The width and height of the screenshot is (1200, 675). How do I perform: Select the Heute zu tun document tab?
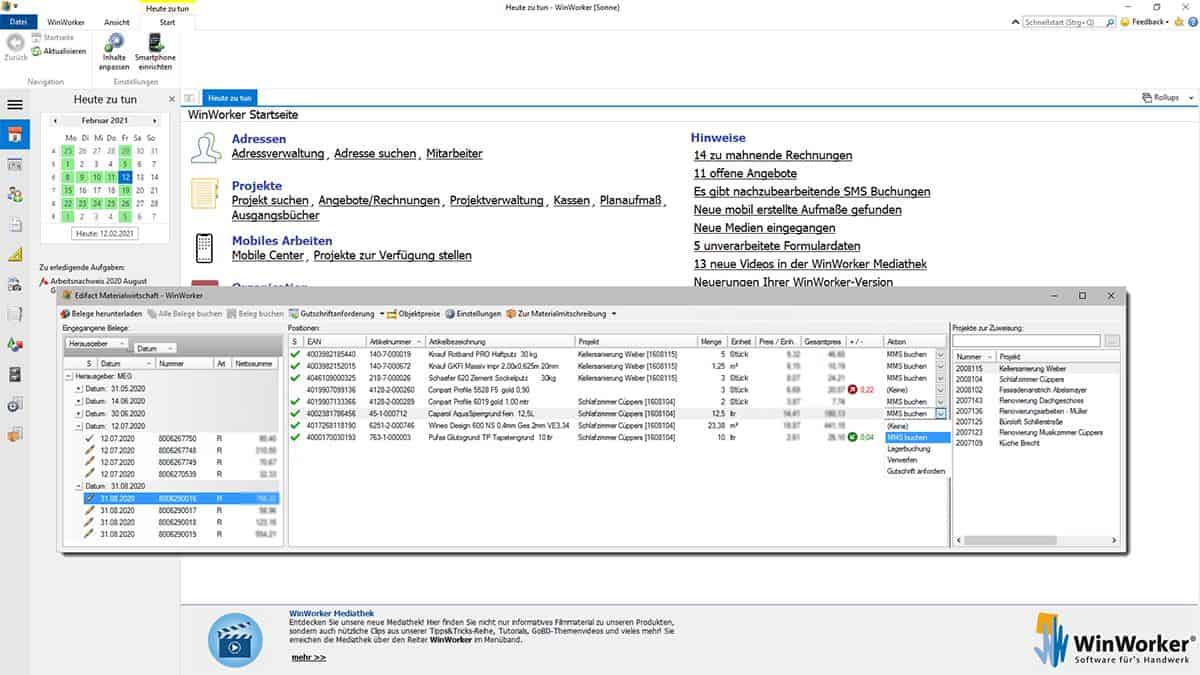(231, 98)
